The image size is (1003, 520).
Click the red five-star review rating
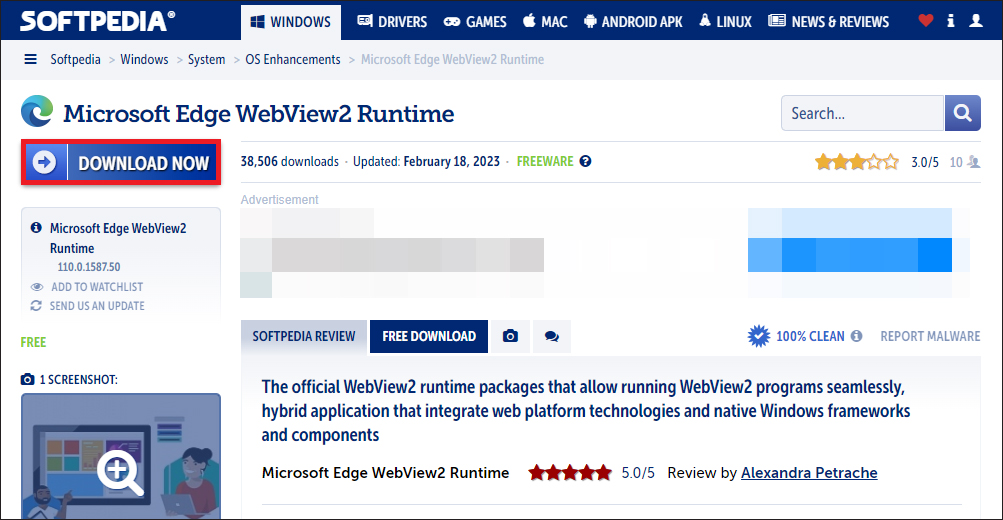tap(570, 473)
